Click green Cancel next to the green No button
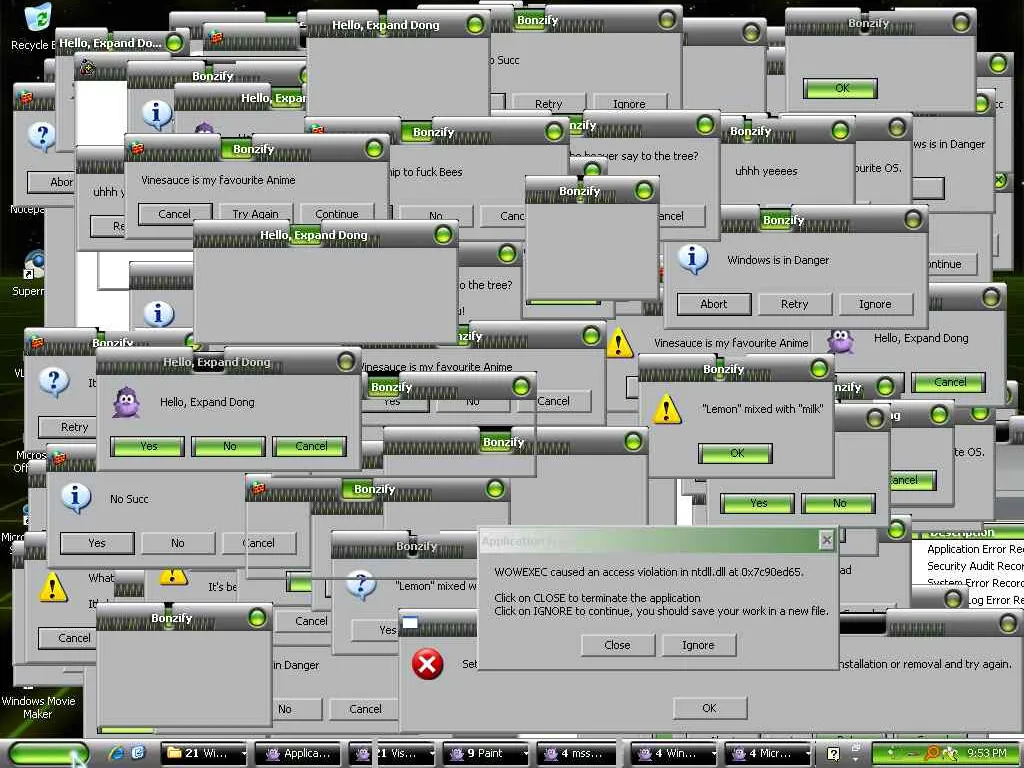1024x768 pixels. (x=311, y=446)
